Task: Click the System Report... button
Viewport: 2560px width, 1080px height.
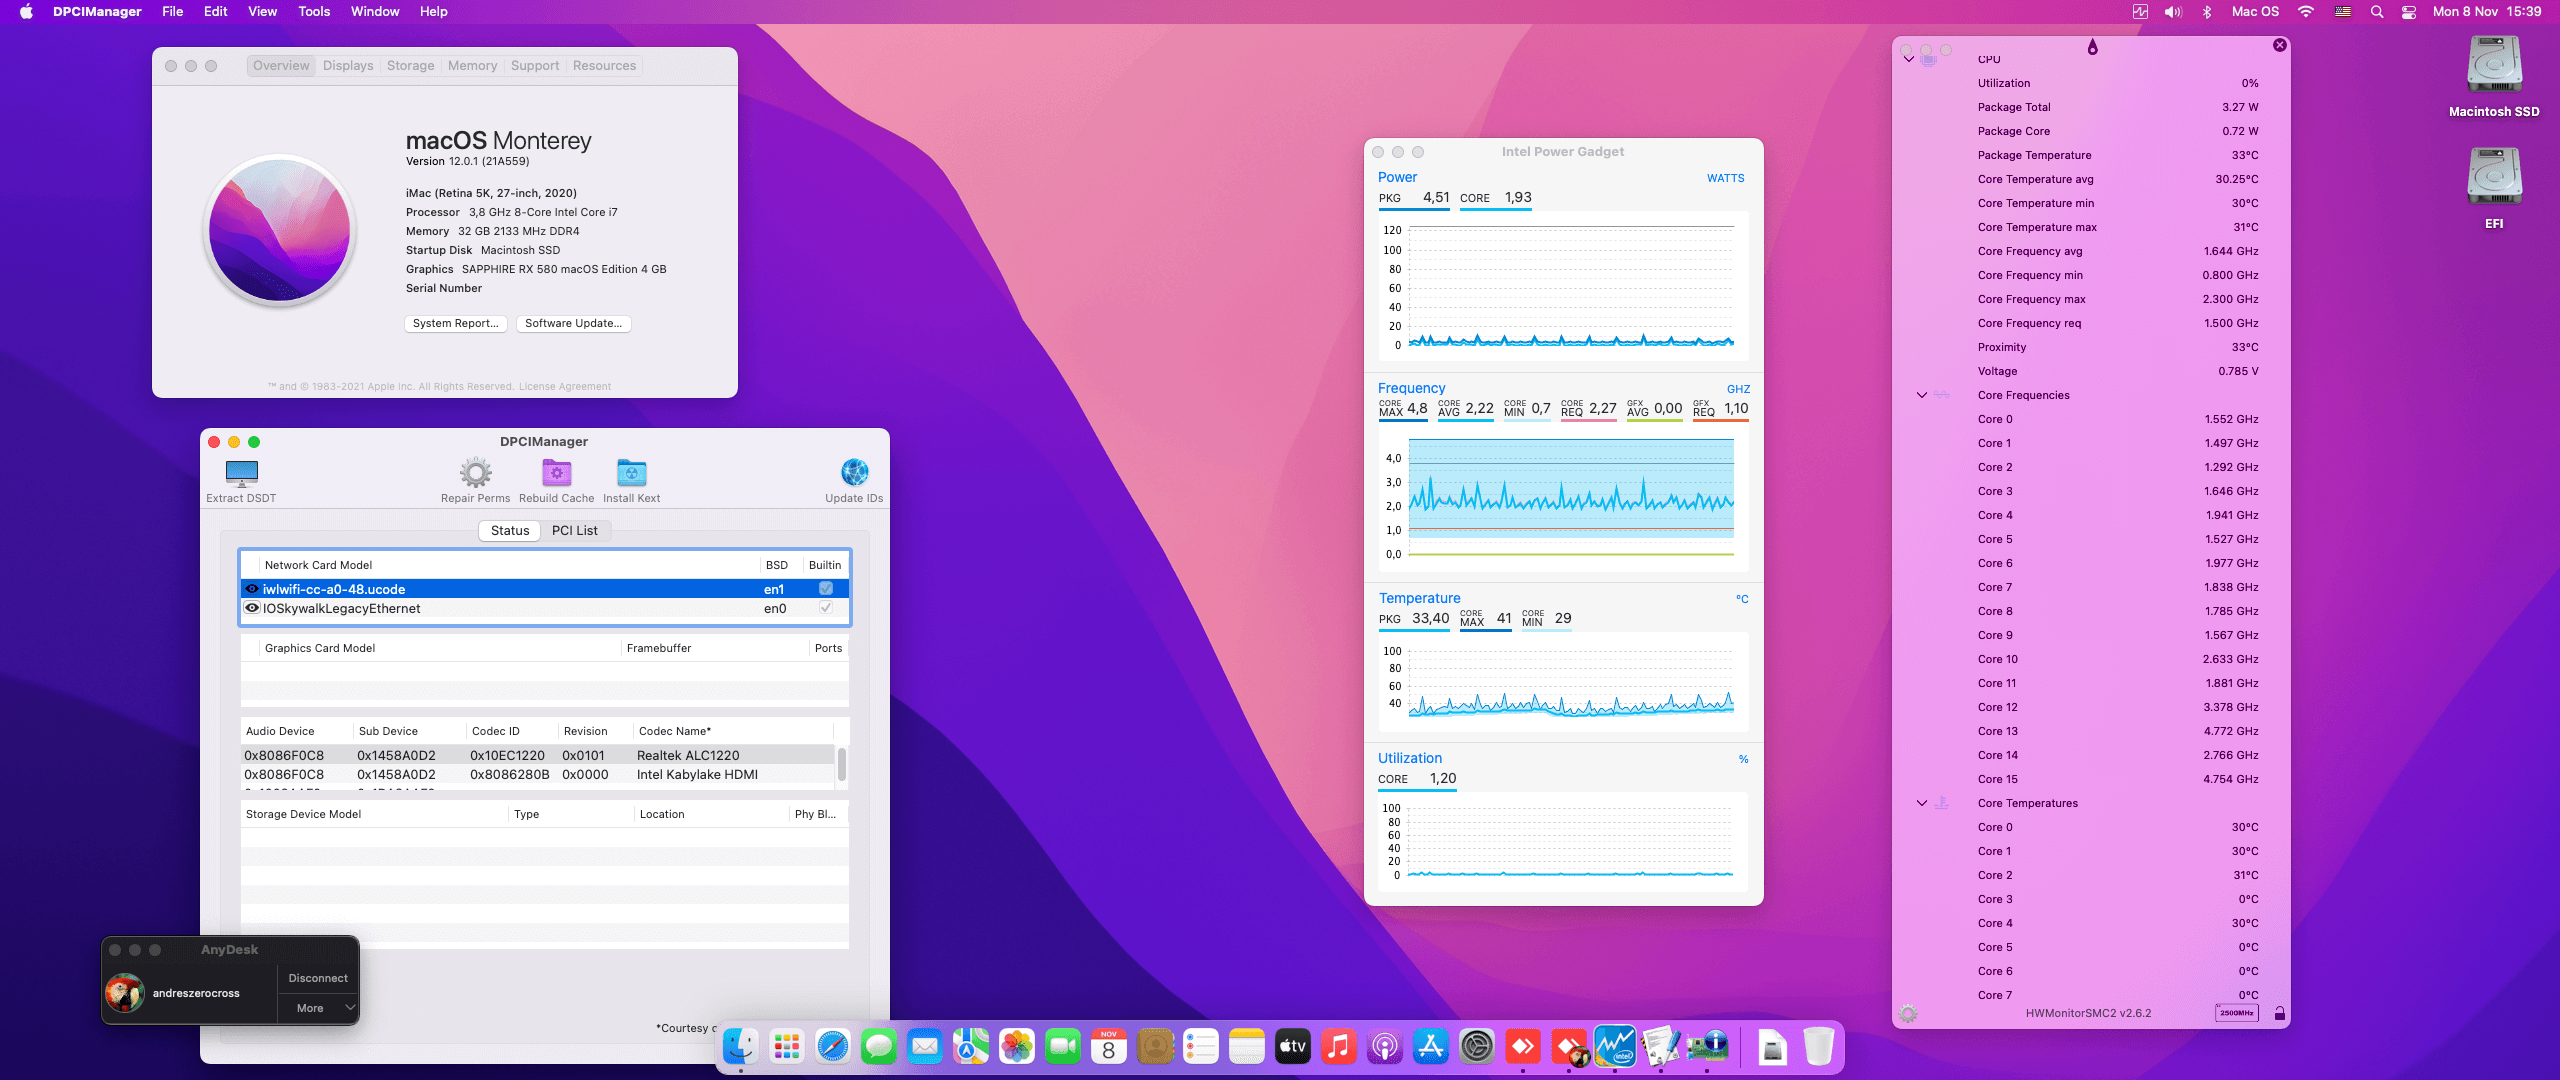Action: coord(455,323)
